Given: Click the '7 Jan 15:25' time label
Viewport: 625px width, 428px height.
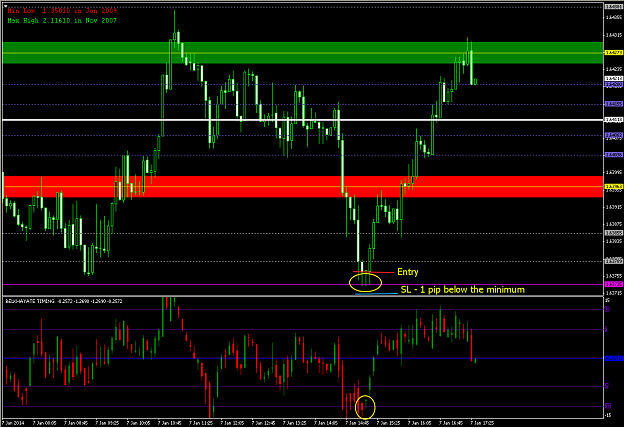Looking at the screenshot, I should (389, 422).
